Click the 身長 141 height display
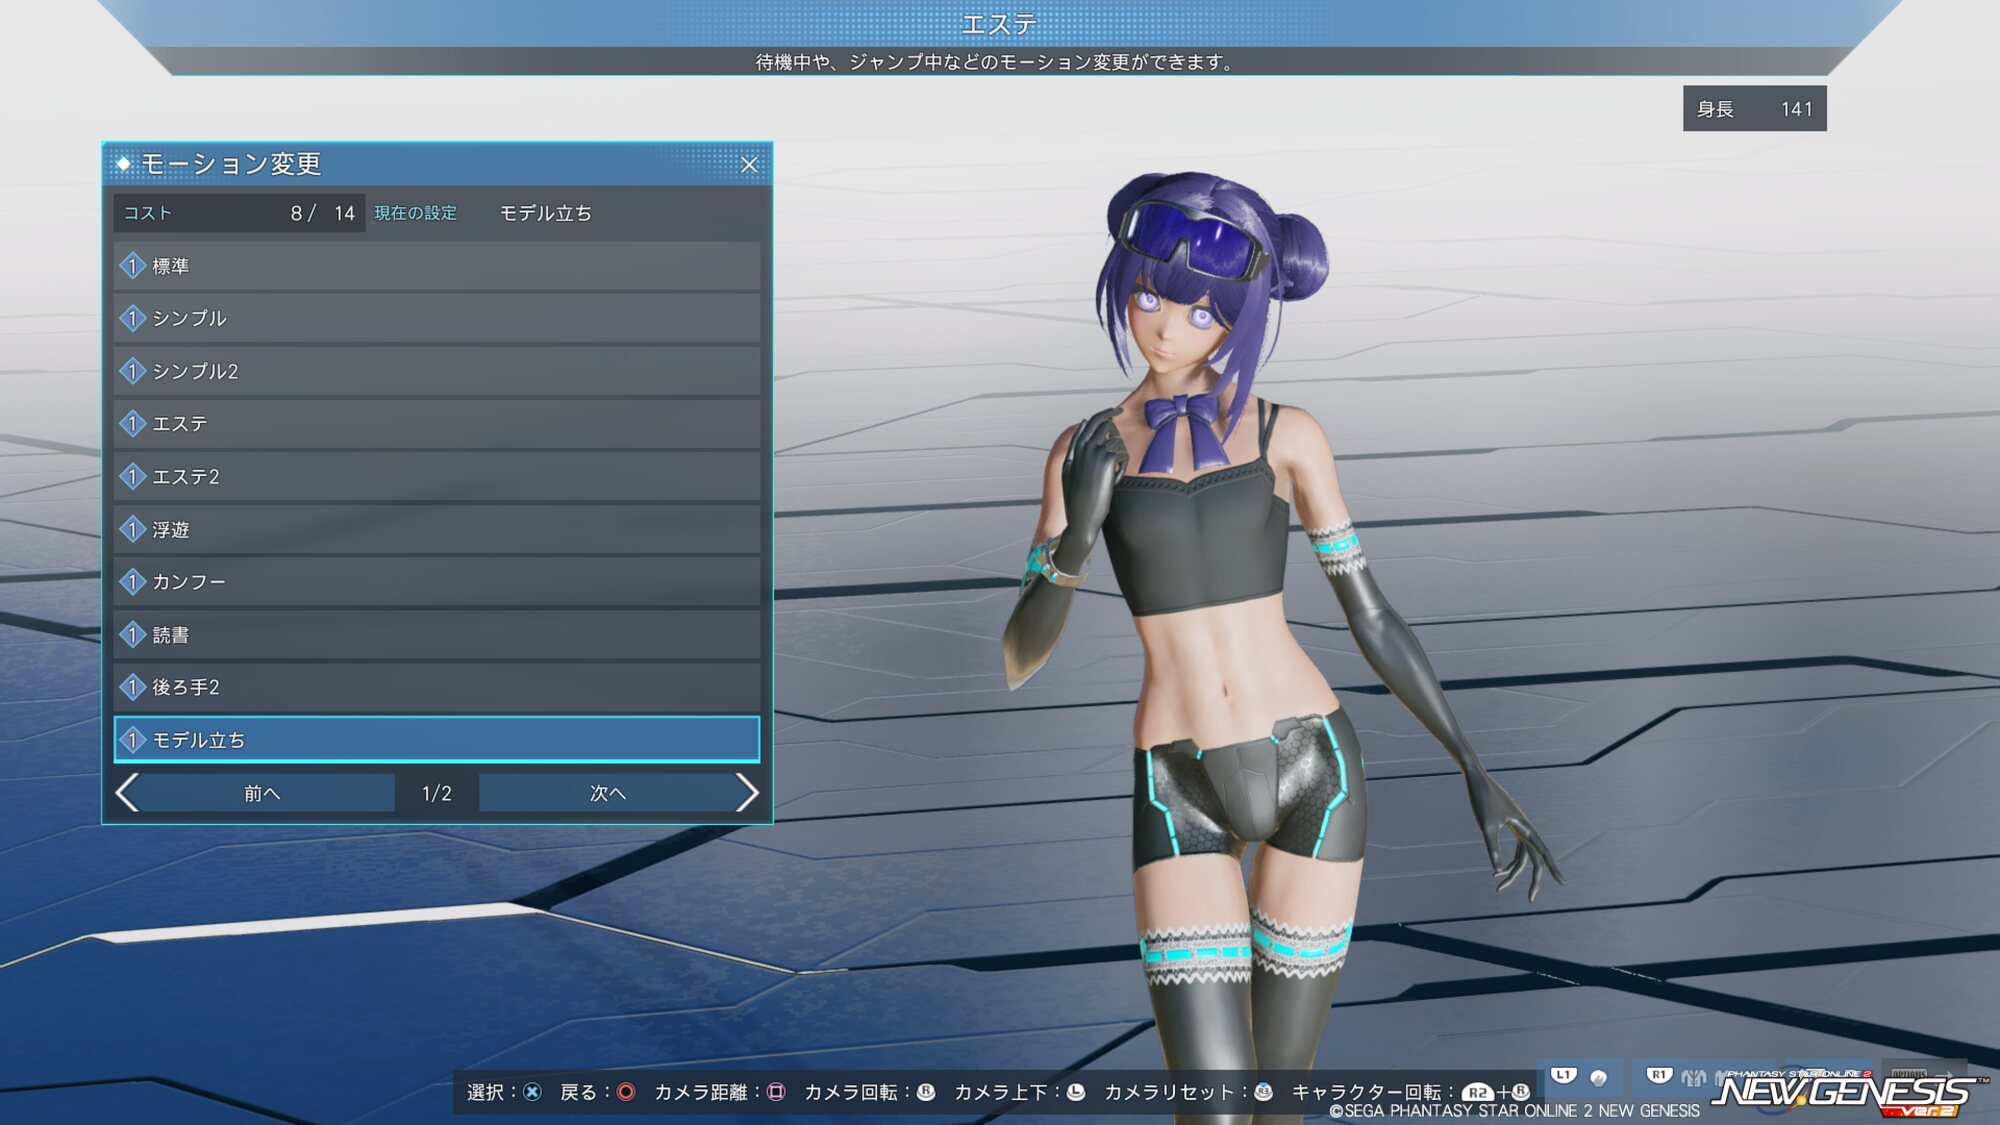Screen dimensions: 2000x1125 tap(1754, 109)
